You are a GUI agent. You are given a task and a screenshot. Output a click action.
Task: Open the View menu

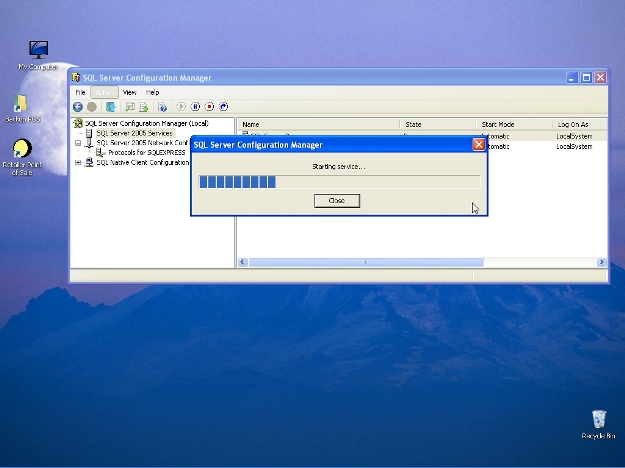129,92
